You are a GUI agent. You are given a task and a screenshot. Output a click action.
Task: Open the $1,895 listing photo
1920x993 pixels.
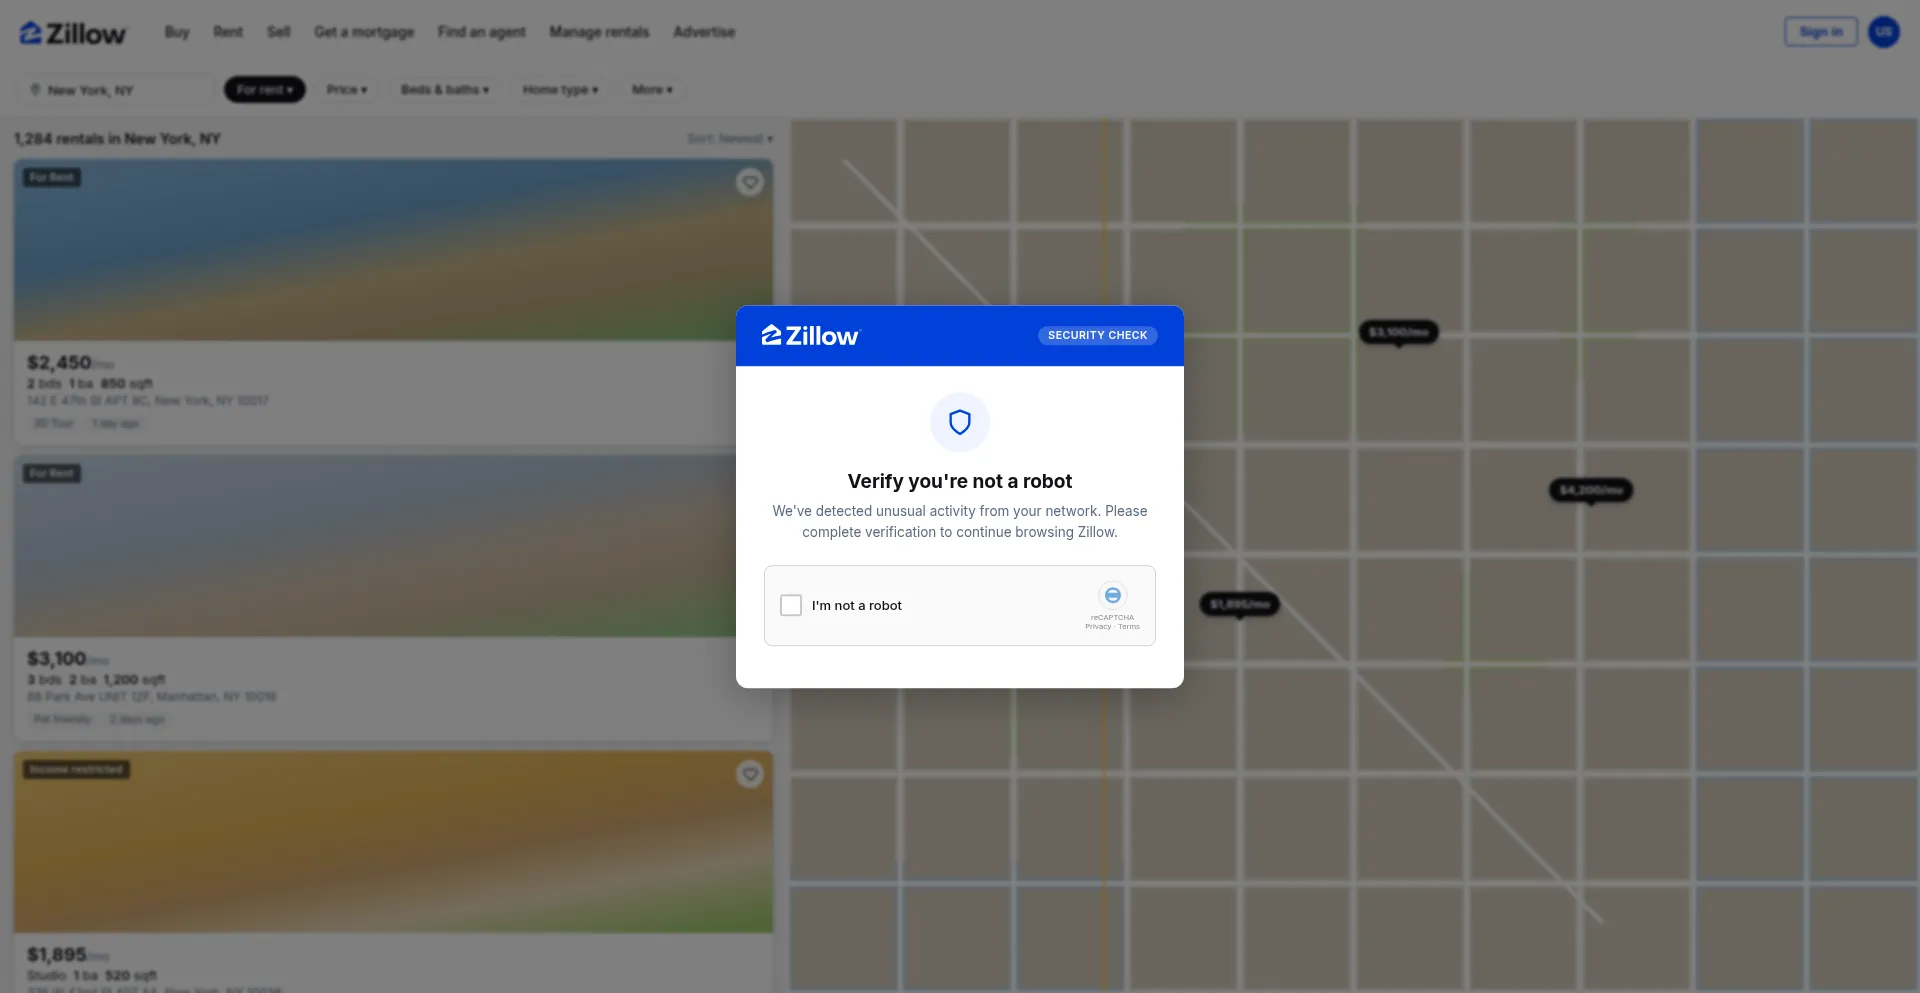point(393,842)
